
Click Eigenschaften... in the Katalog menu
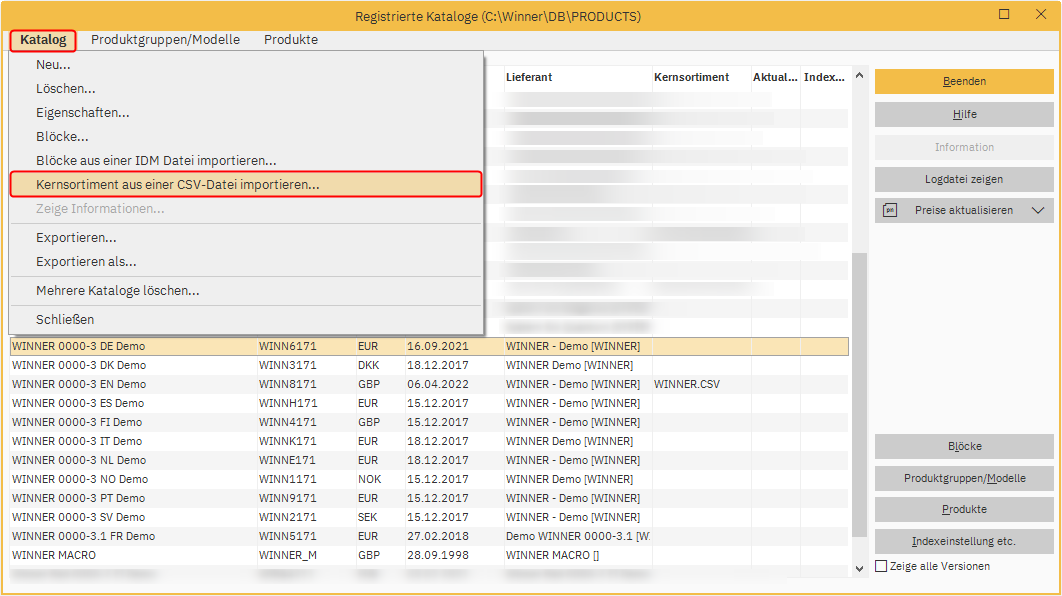[82, 113]
